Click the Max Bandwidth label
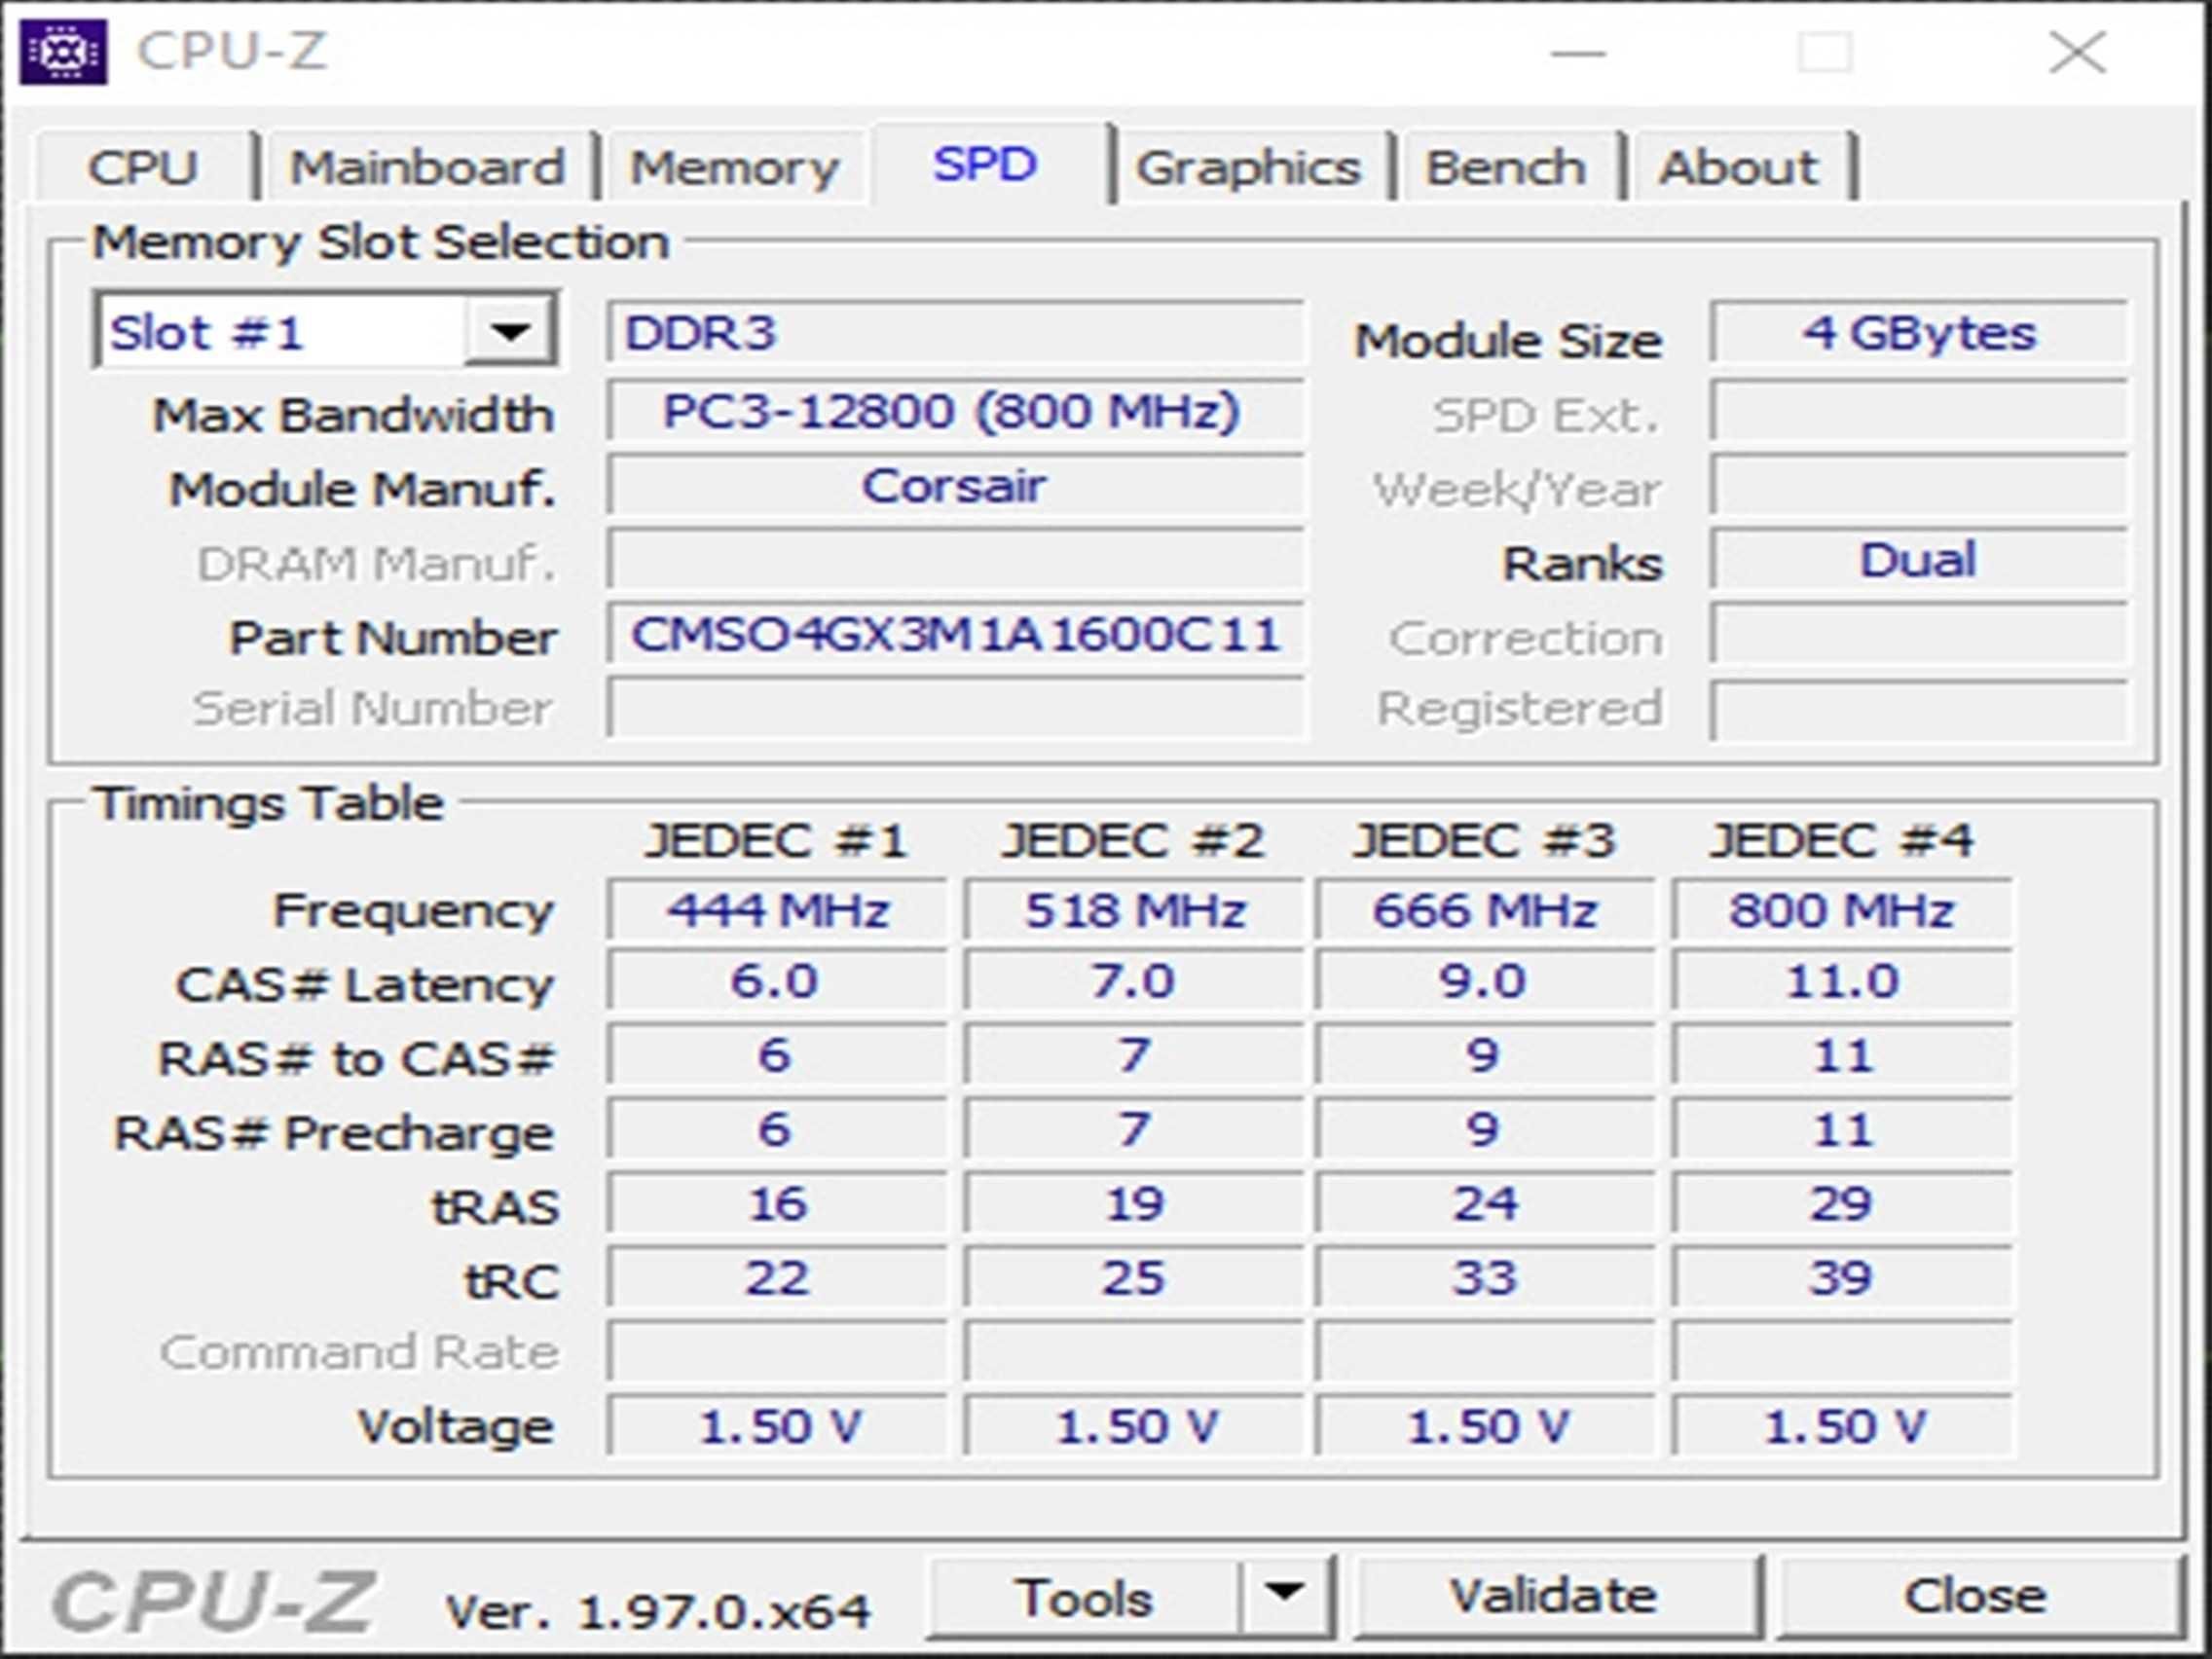The image size is (2212, 1659). pos(353,414)
